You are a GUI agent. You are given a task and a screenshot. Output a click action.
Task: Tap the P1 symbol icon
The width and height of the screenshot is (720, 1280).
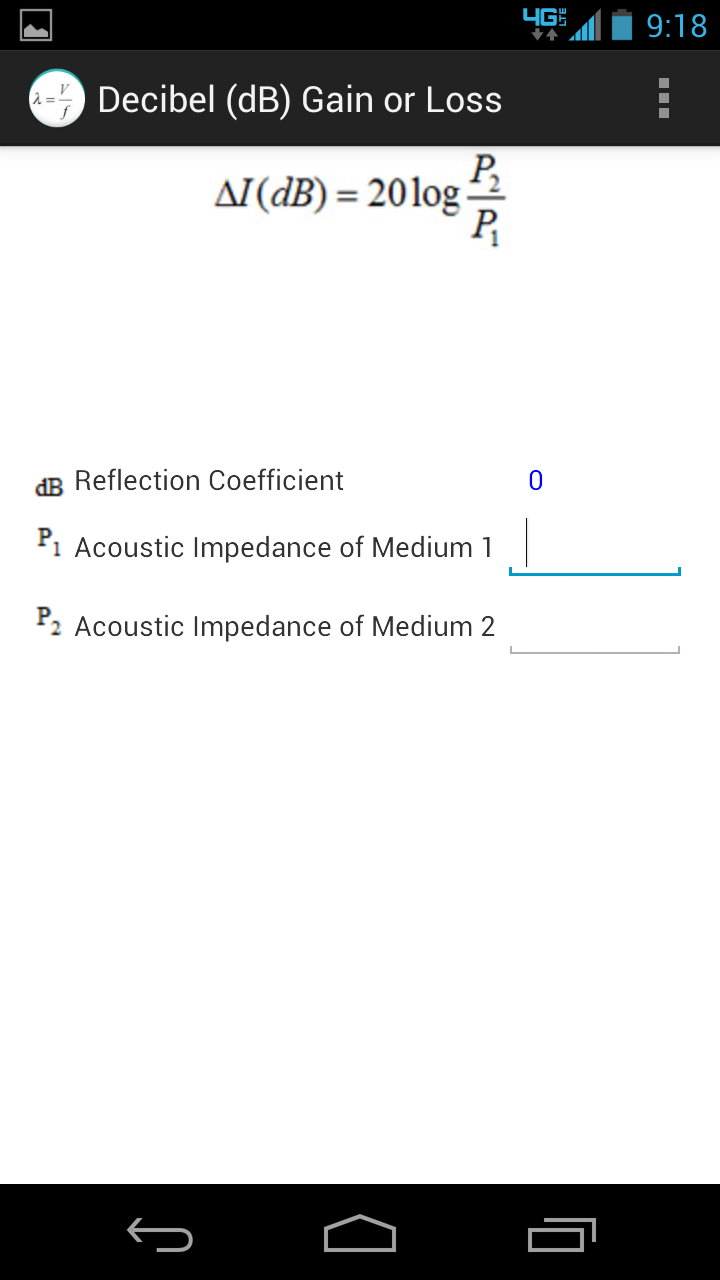click(49, 540)
